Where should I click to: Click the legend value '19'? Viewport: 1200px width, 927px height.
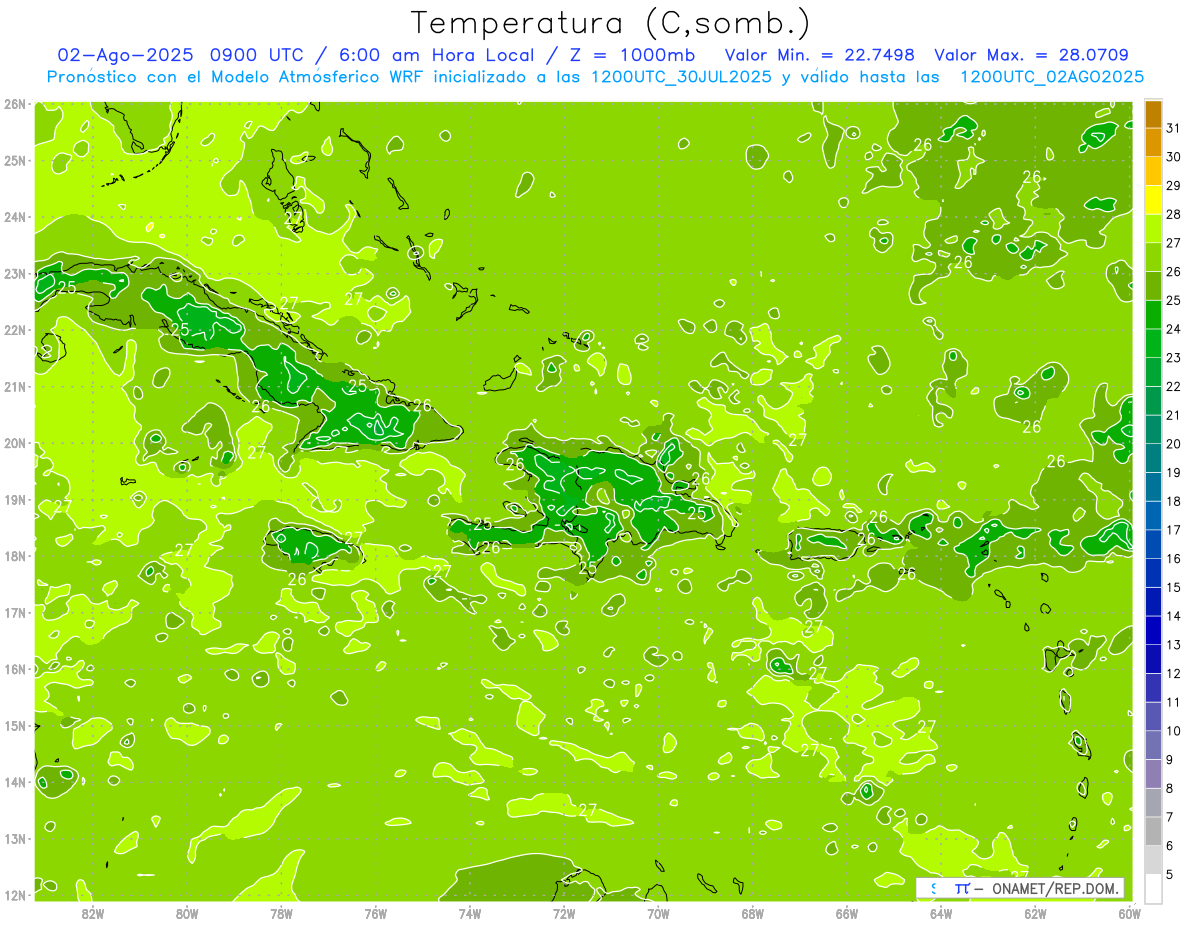[1174, 472]
